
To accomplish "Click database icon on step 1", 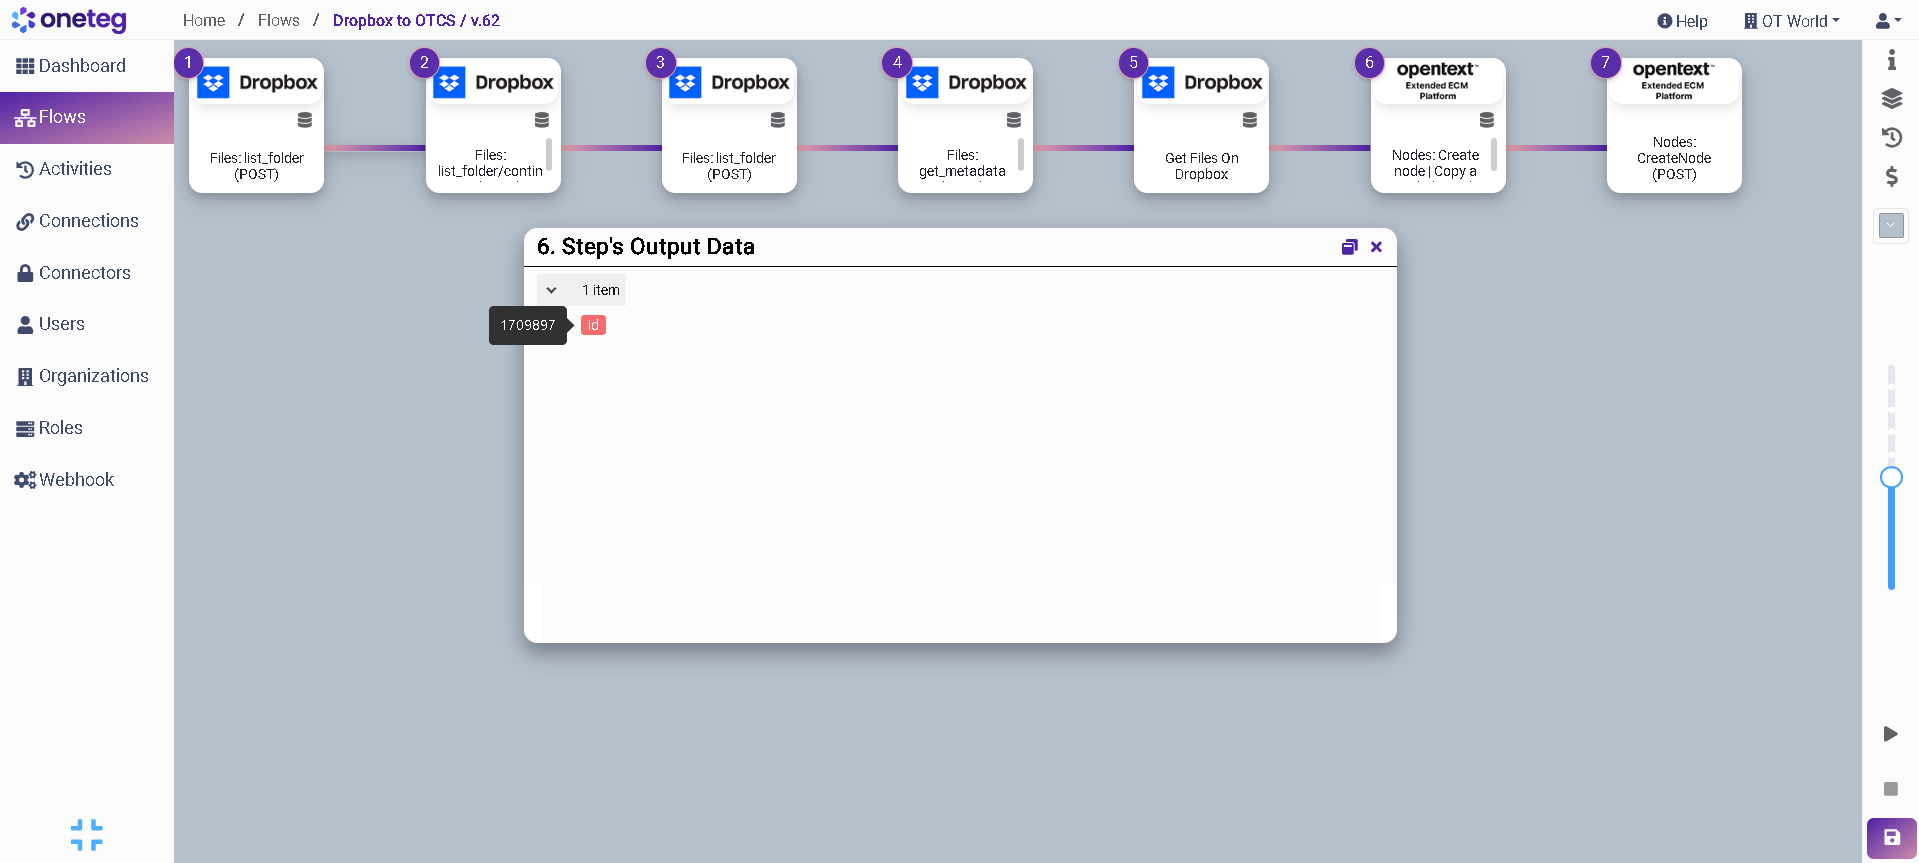I will pyautogui.click(x=305, y=120).
